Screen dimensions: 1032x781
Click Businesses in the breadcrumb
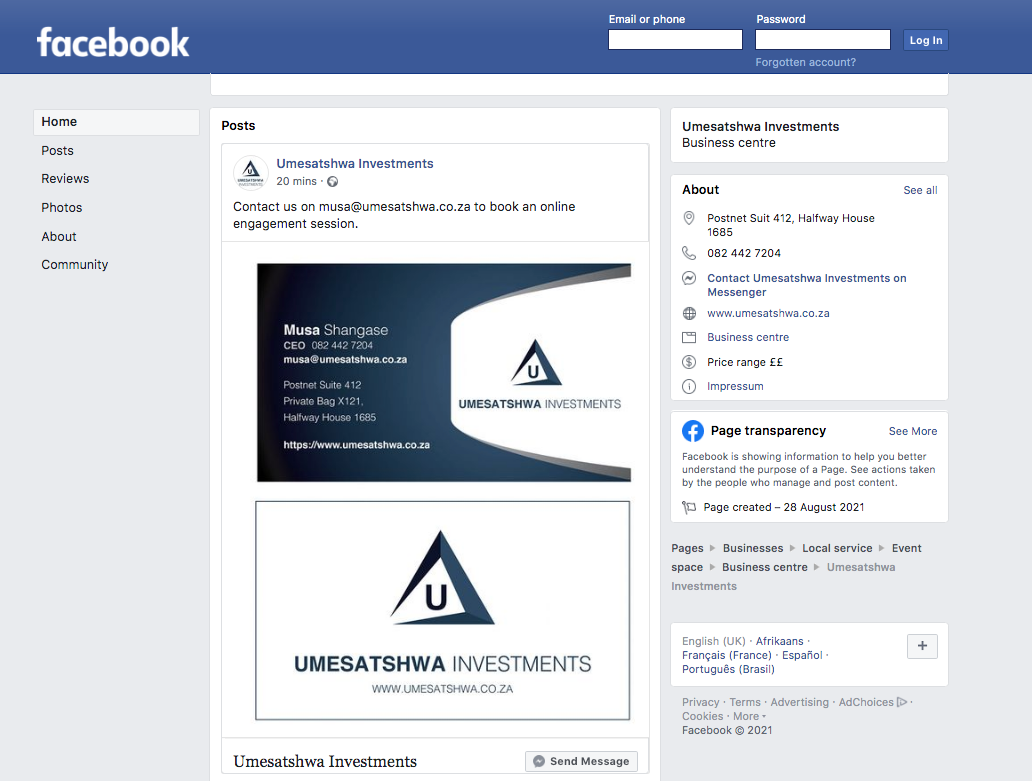pos(753,549)
